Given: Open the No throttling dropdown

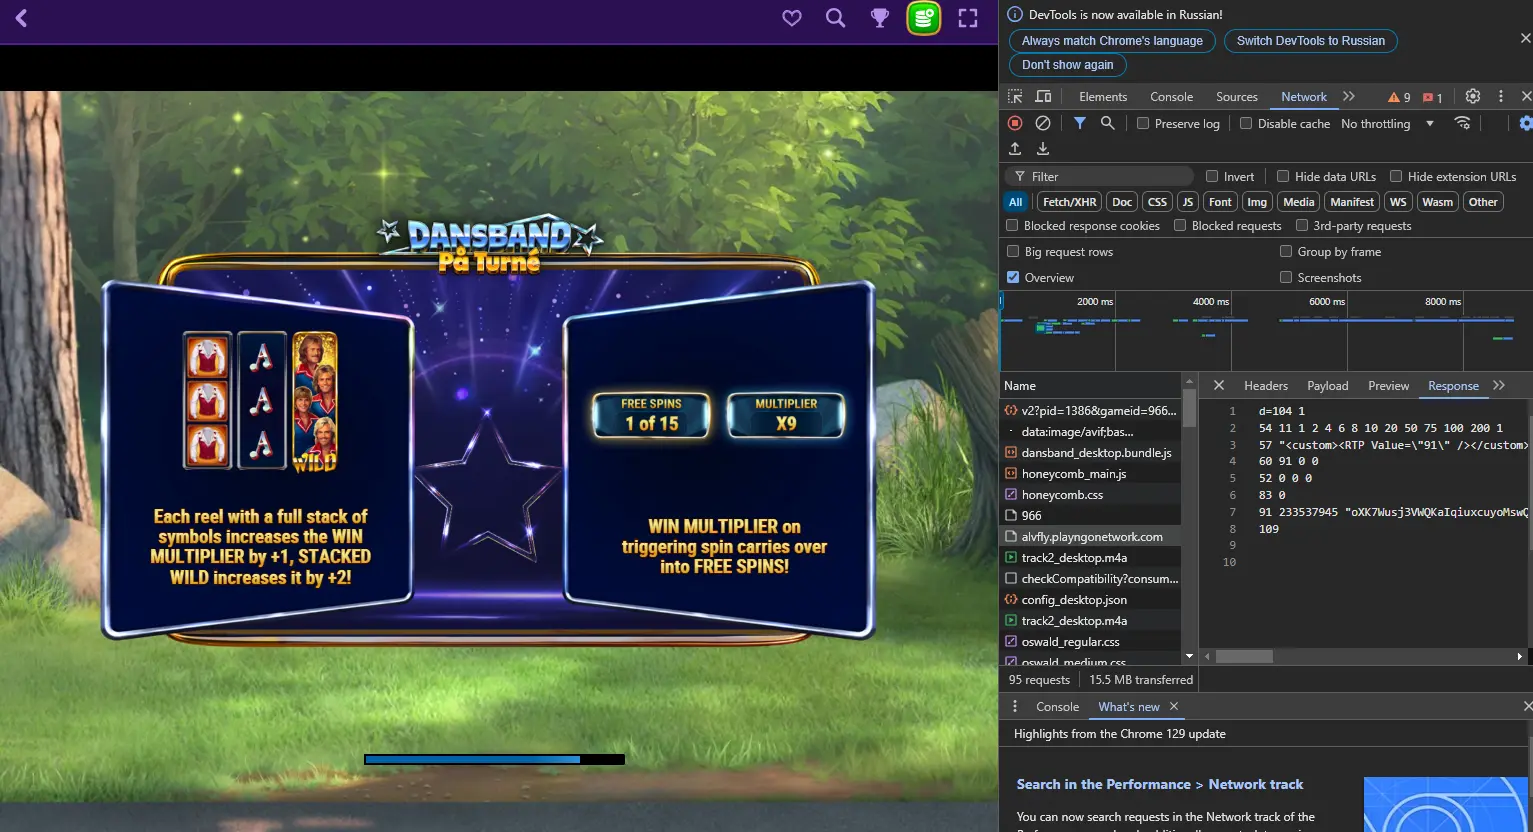Looking at the screenshot, I should [x=1387, y=123].
